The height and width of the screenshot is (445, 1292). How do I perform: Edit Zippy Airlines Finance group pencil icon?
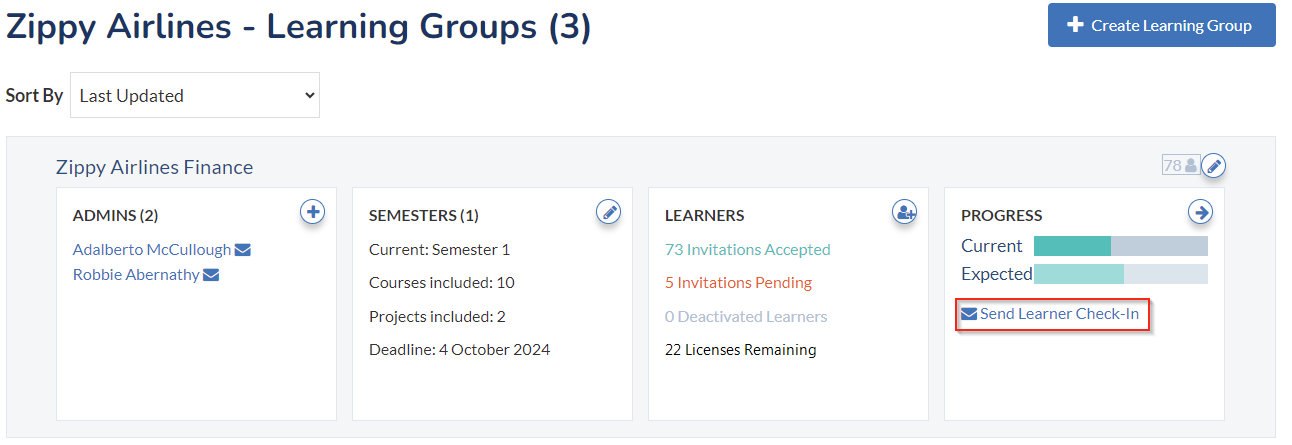(1213, 165)
